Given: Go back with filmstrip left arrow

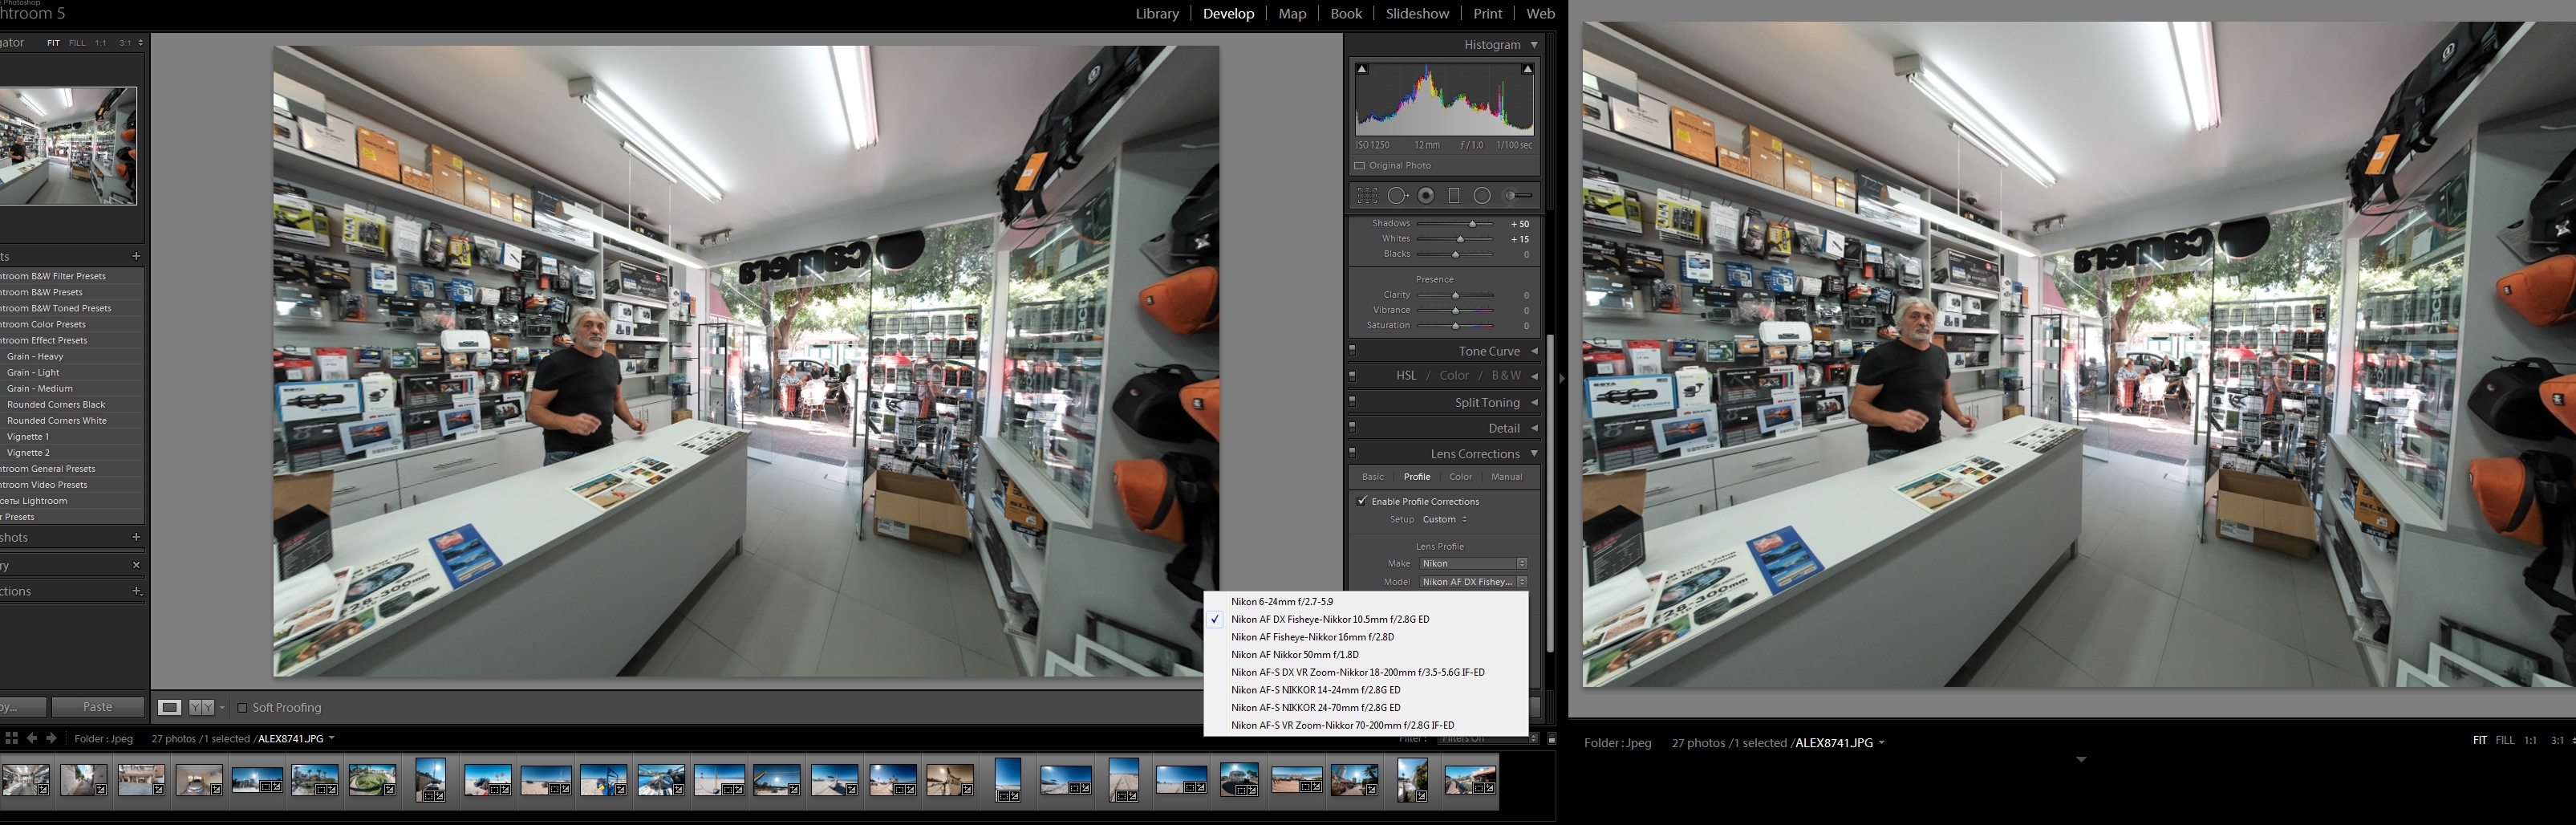Looking at the screenshot, I should [32, 738].
